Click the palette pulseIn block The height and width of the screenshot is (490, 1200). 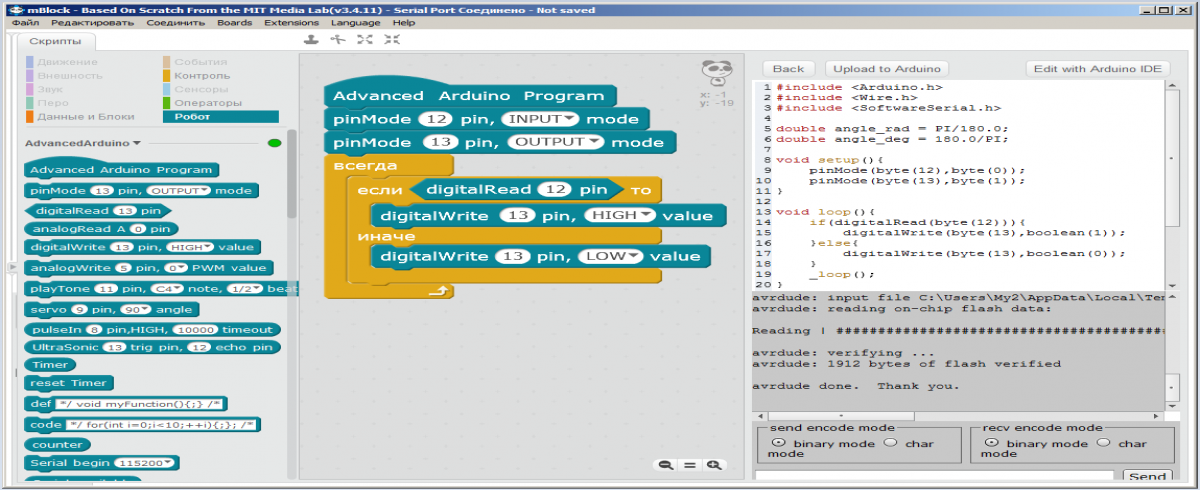coord(152,329)
